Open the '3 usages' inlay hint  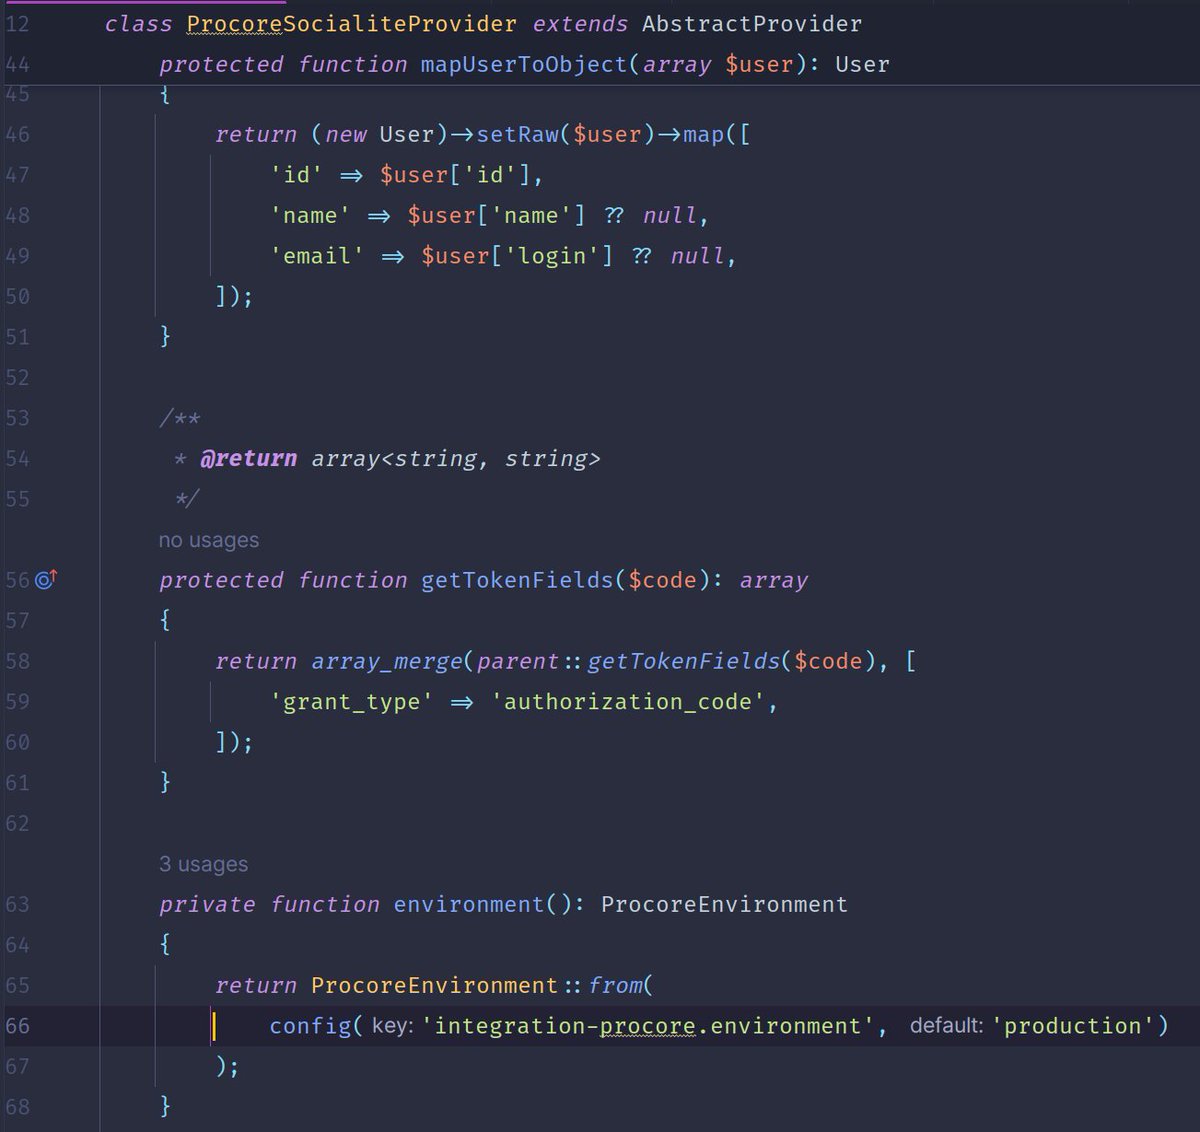(203, 864)
